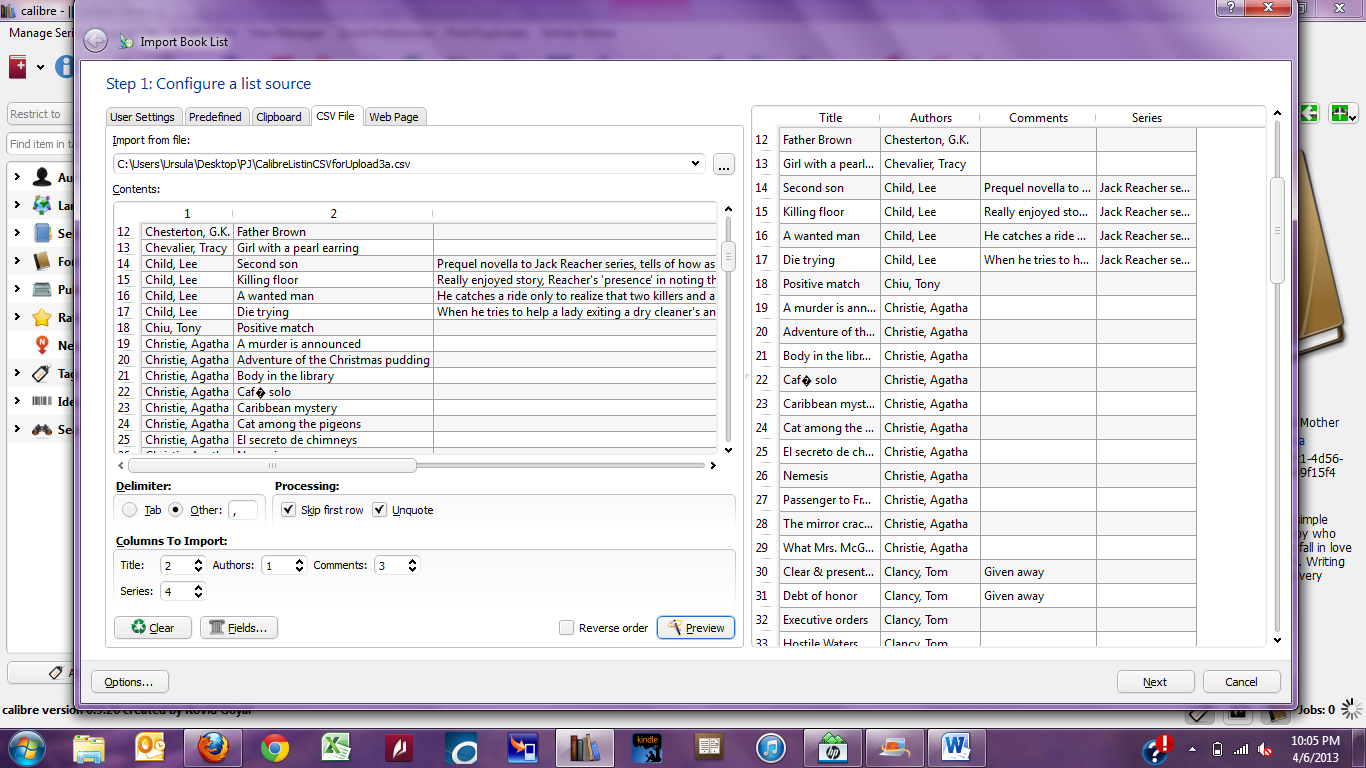Open Kindle app from the taskbar
The height and width of the screenshot is (768, 1366).
tap(648, 747)
